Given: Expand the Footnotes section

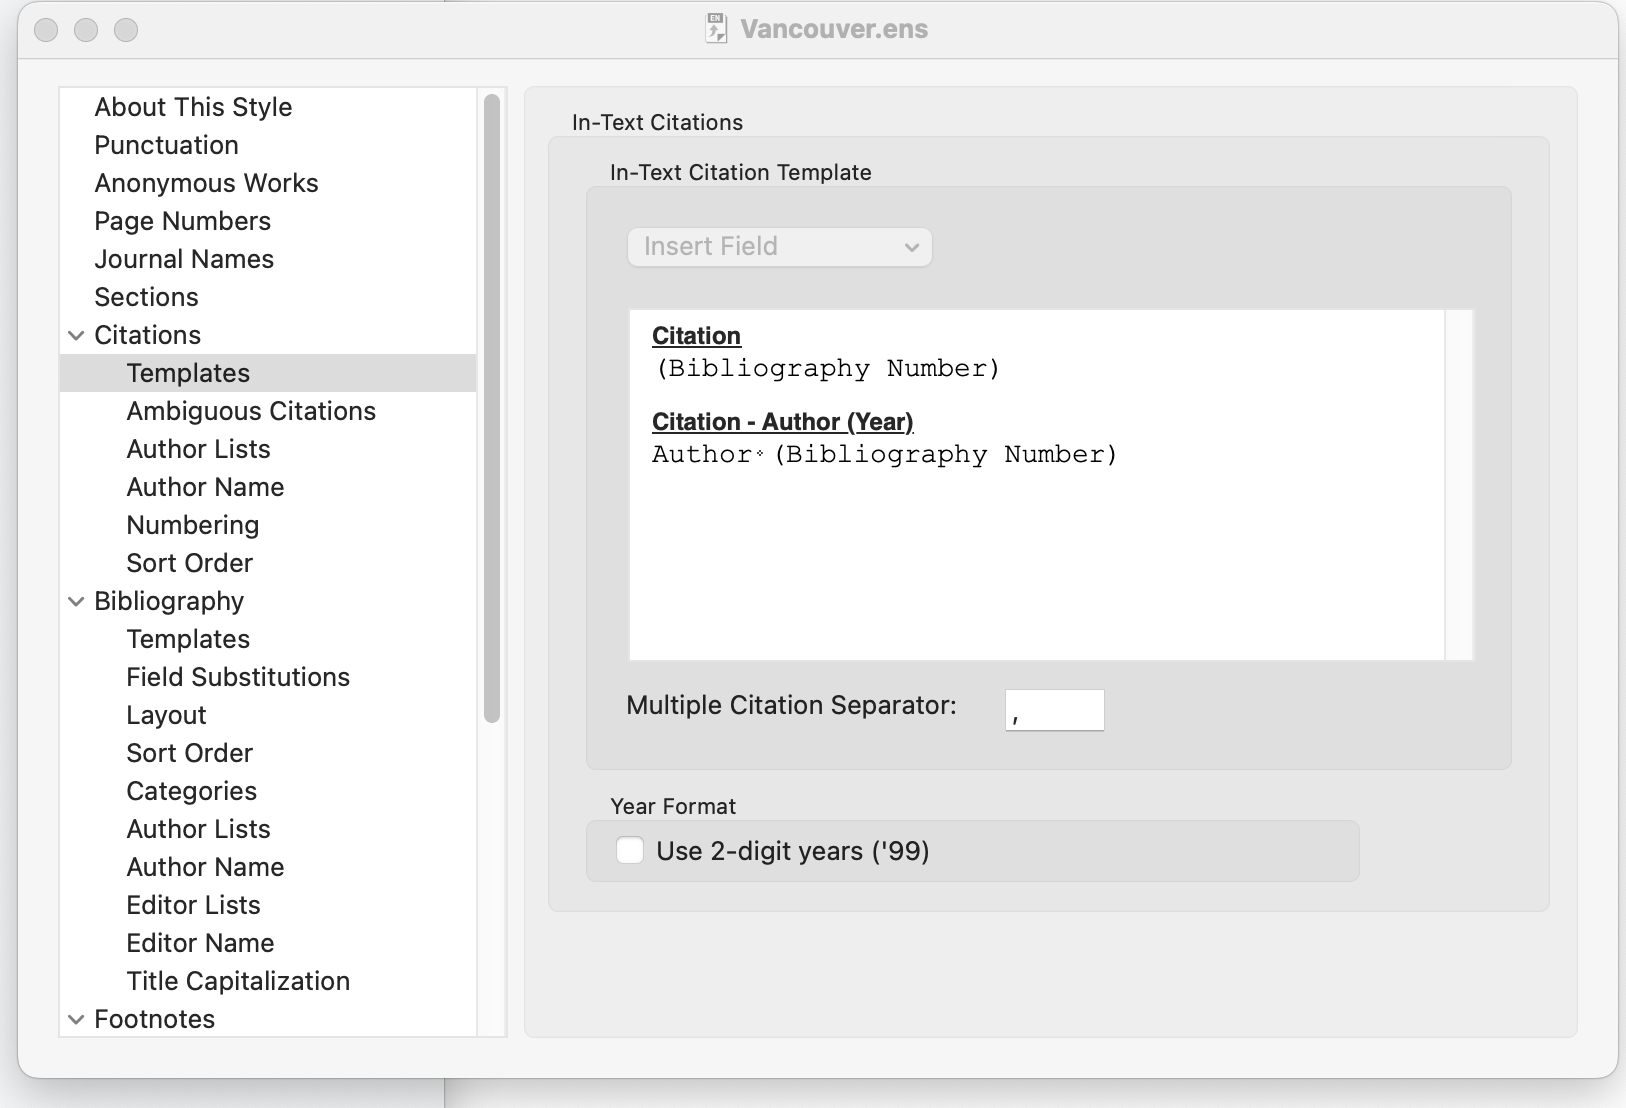Looking at the screenshot, I should tap(77, 1019).
